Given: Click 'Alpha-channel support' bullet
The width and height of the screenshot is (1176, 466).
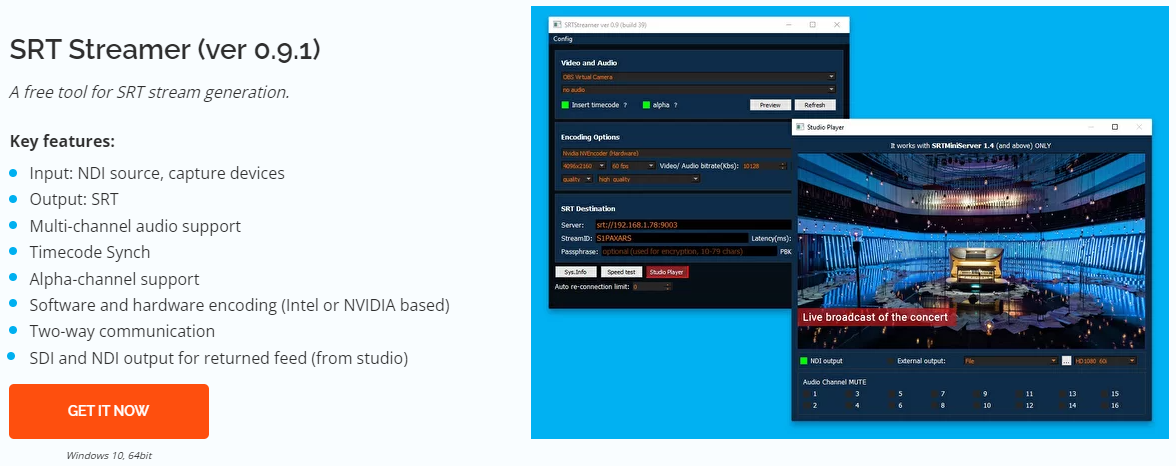Looking at the screenshot, I should click(x=114, y=279).
